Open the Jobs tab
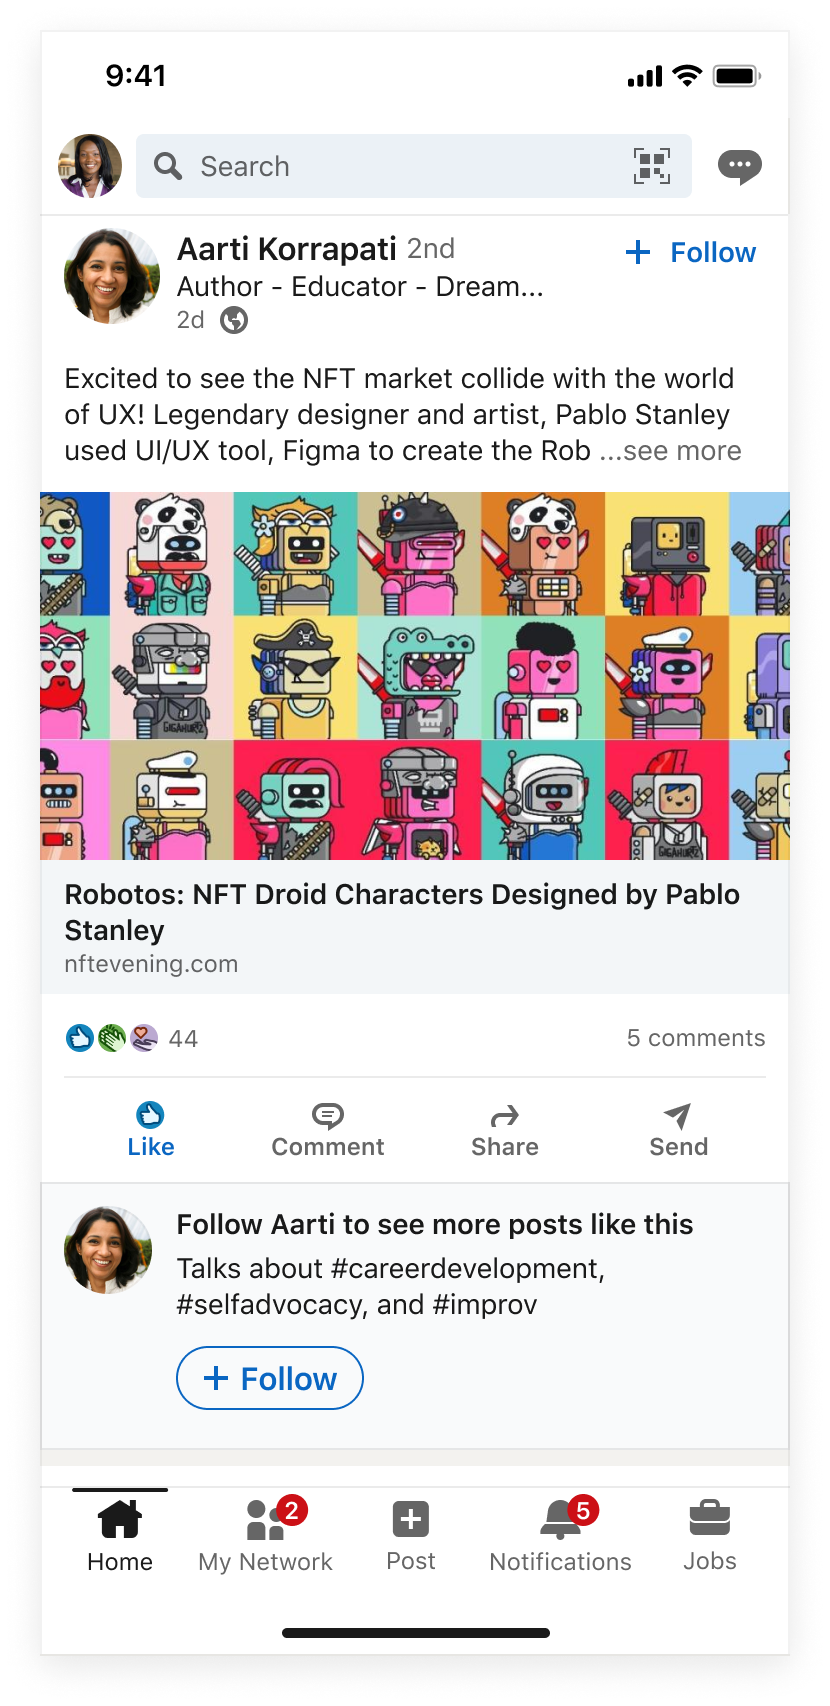This screenshot has width=830, height=1706. tap(709, 1534)
